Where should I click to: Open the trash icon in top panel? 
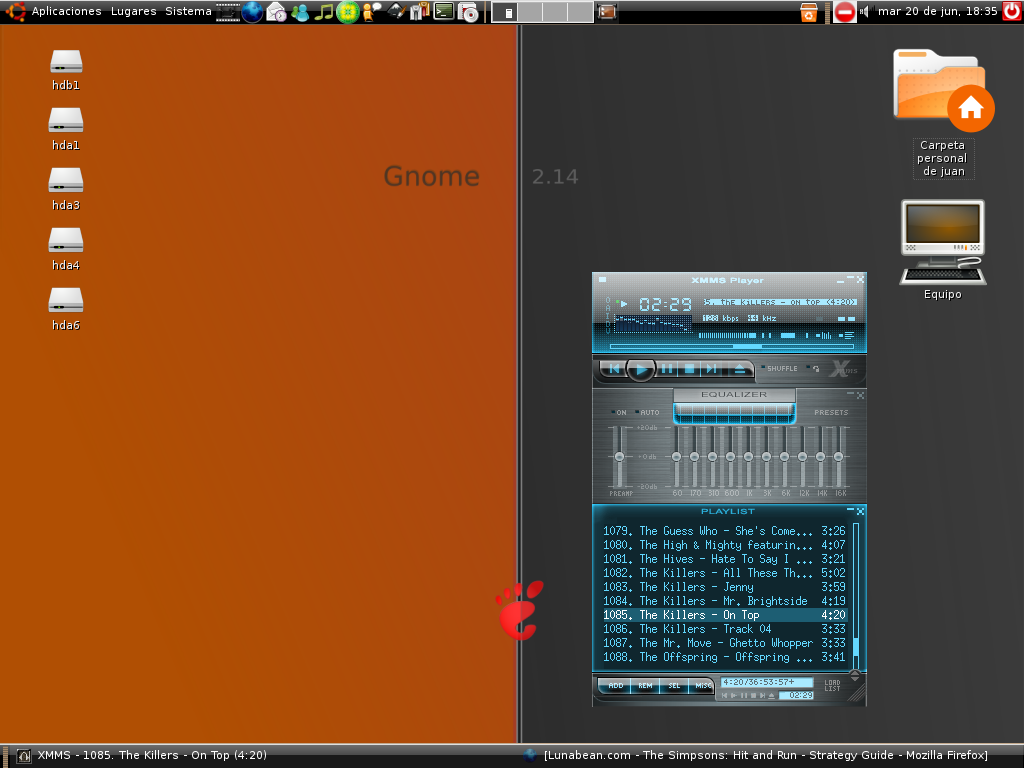pos(808,12)
